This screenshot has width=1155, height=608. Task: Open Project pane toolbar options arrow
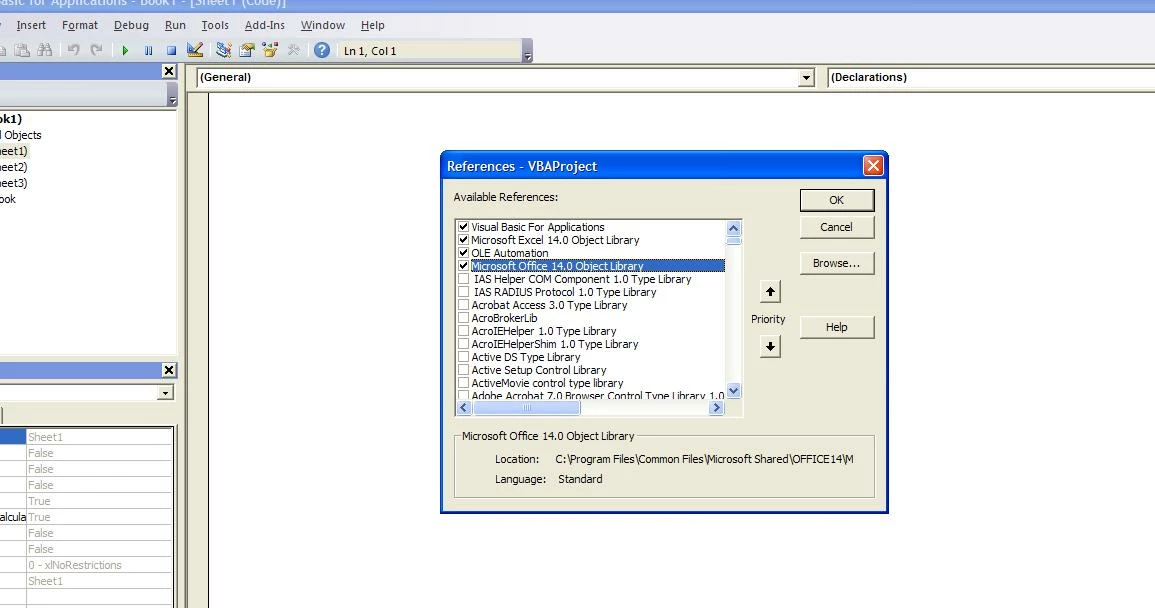point(172,95)
